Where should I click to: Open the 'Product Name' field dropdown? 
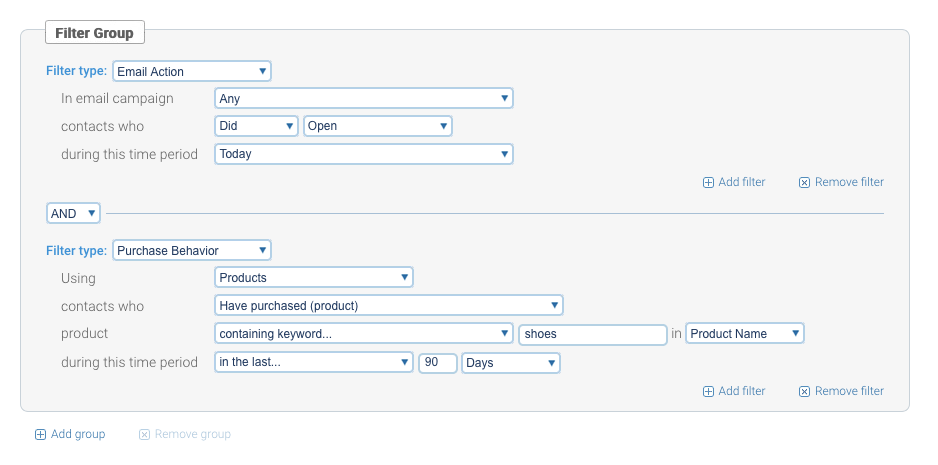pos(745,334)
